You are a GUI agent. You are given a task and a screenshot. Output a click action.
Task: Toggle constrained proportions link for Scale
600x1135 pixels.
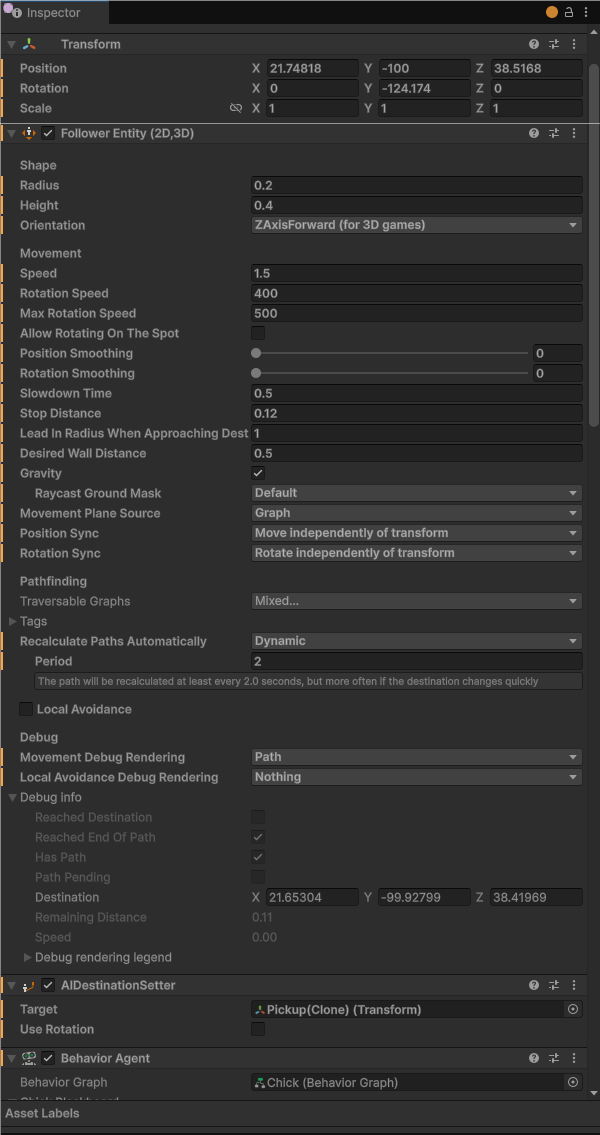click(236, 108)
